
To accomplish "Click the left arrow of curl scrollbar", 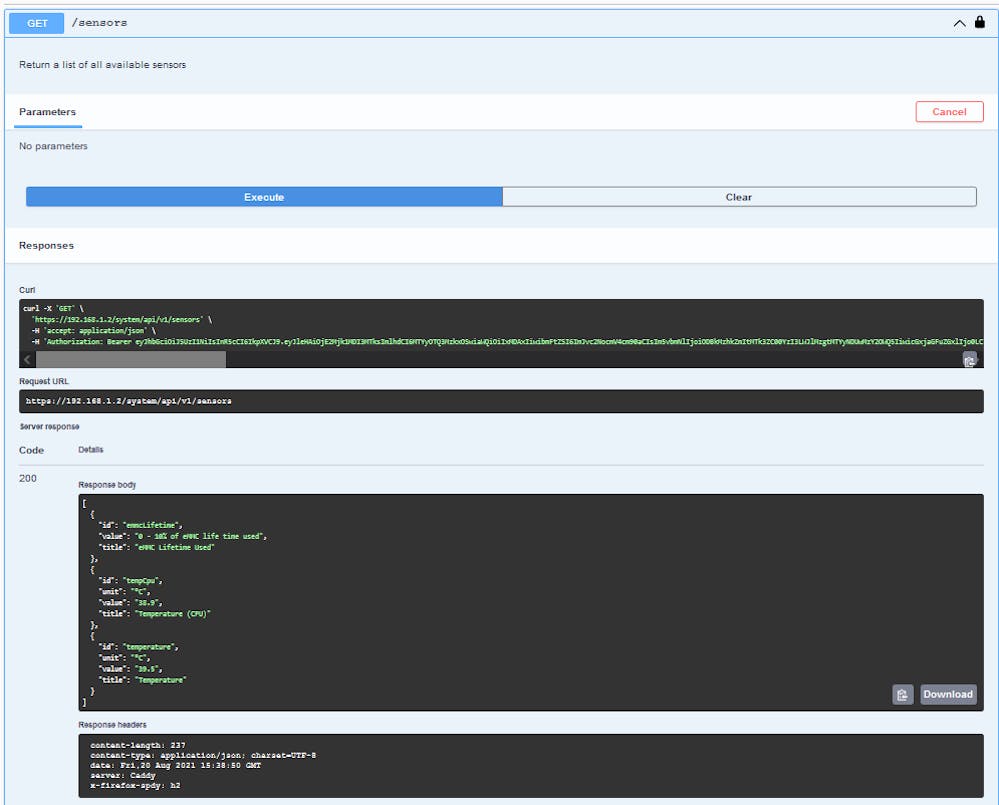I will (x=28, y=359).
